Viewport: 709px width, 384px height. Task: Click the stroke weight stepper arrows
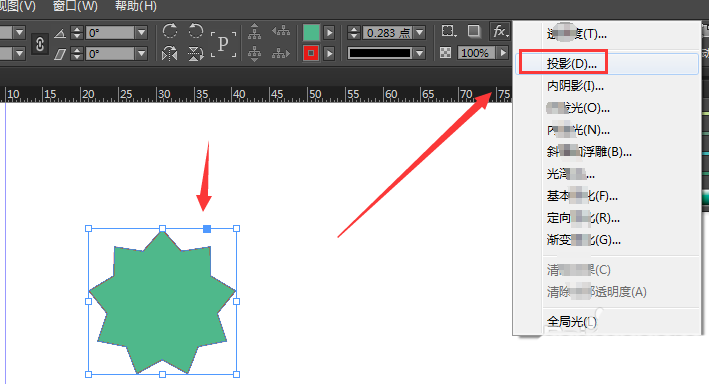click(354, 33)
